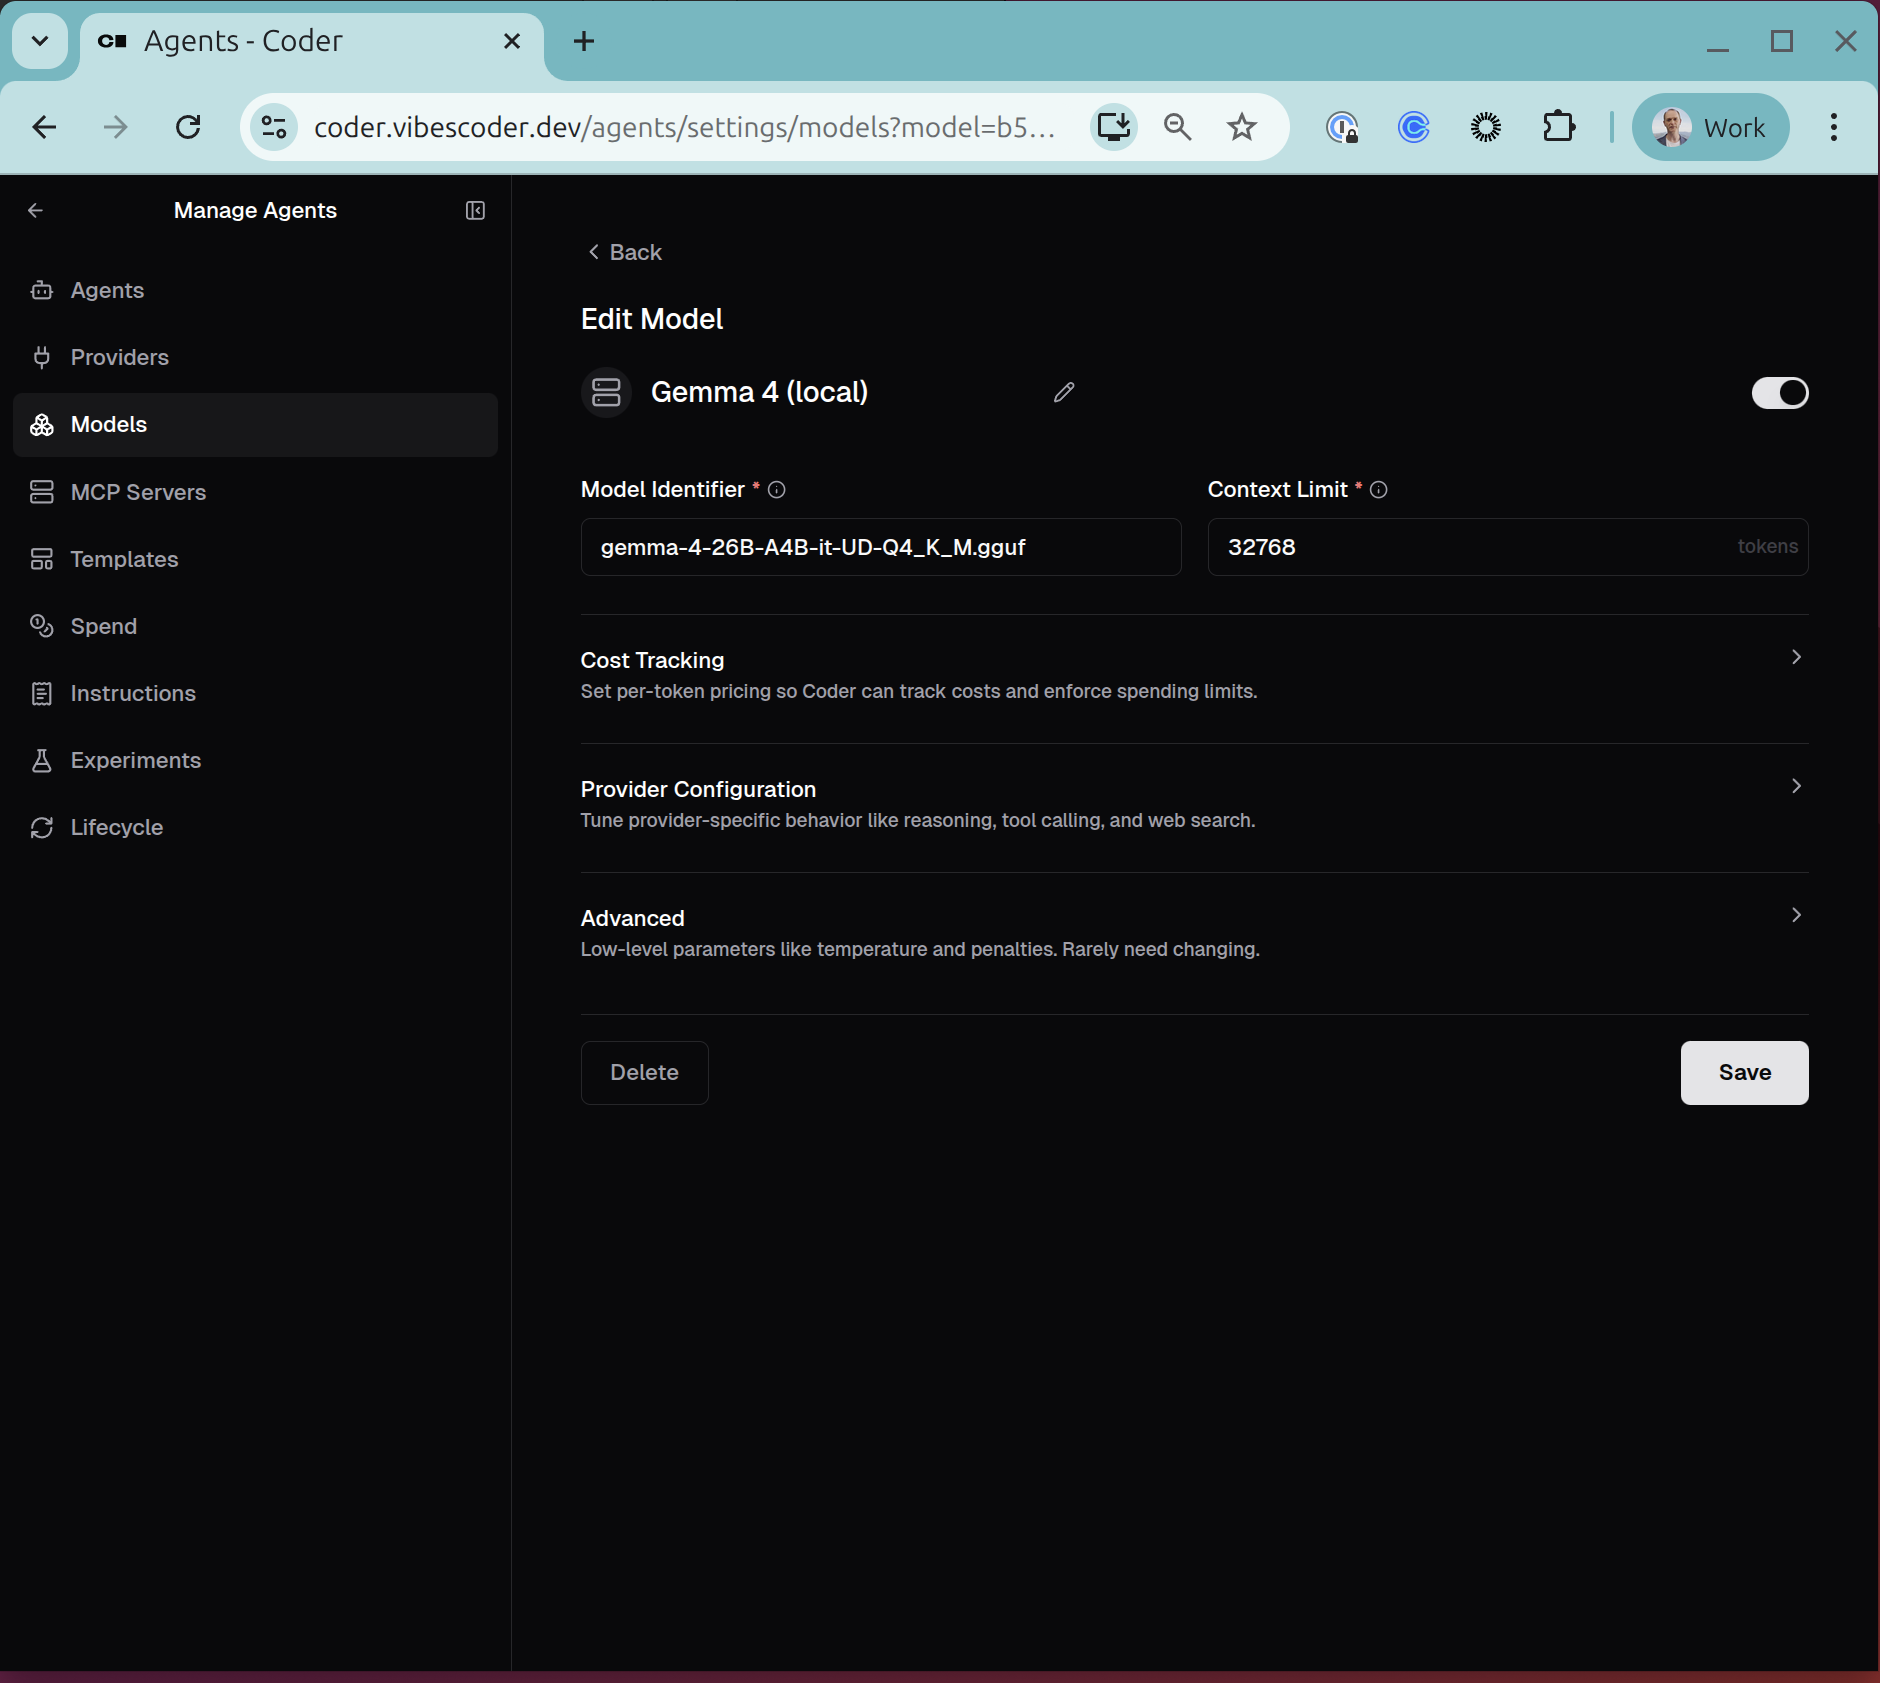Screen dimensions: 1880x1683
Task: Click the install app icon in address bar
Action: coord(1113,127)
